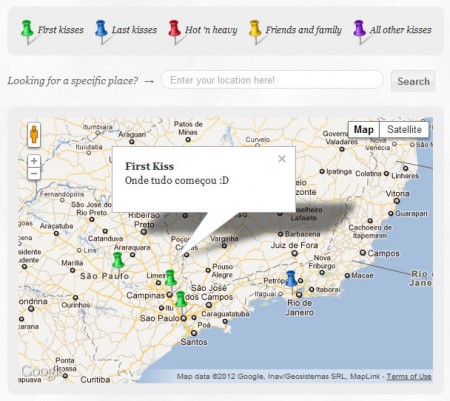
Task: Click the Patos de Minas label
Action: 188,128
